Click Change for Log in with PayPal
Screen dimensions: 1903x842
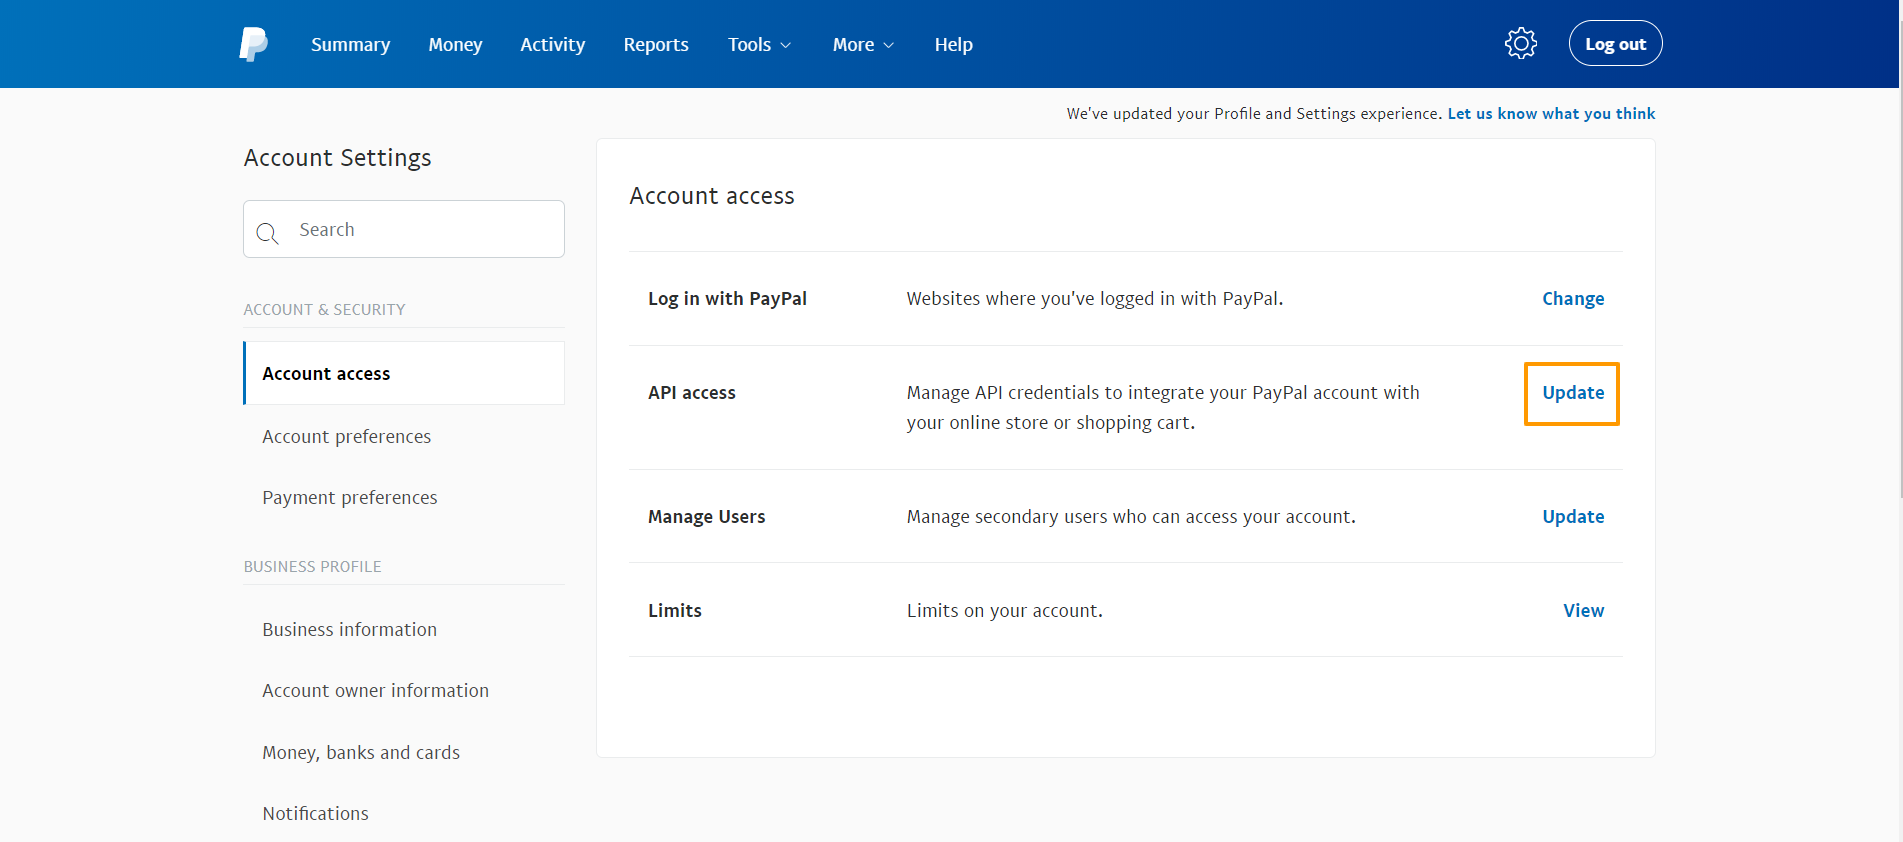(x=1572, y=299)
